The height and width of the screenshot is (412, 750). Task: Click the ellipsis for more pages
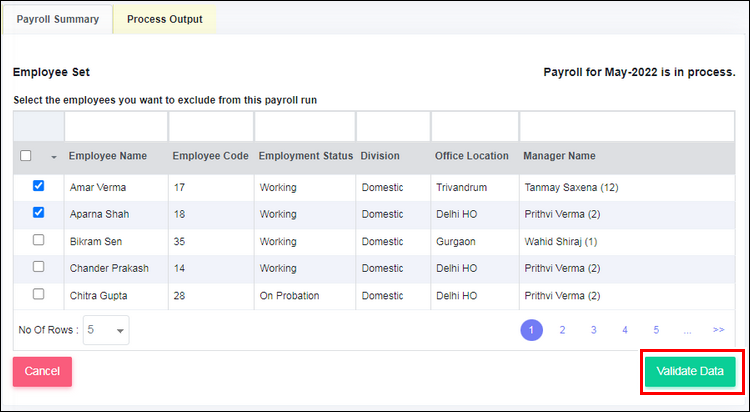point(687,330)
